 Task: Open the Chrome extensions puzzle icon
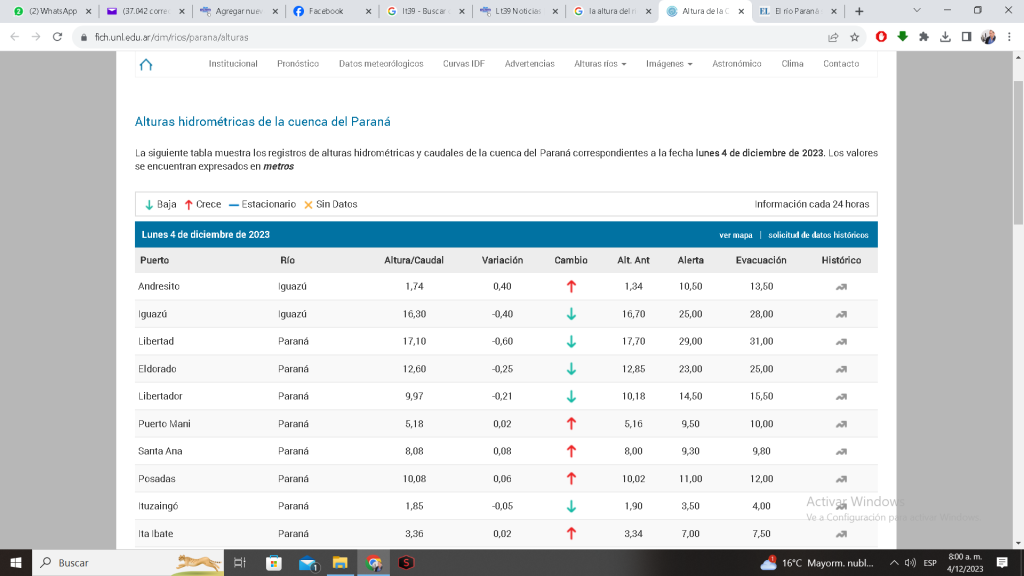coord(924,37)
